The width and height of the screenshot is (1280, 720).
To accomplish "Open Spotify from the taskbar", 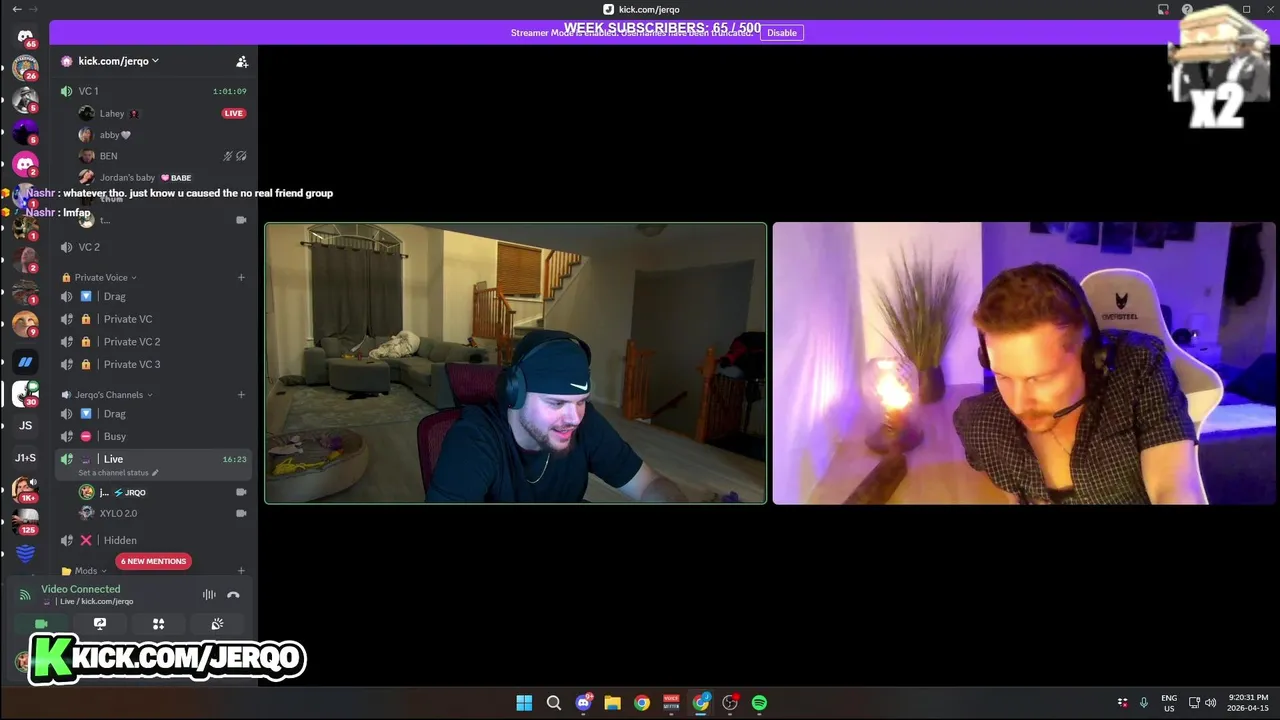I will (759, 703).
